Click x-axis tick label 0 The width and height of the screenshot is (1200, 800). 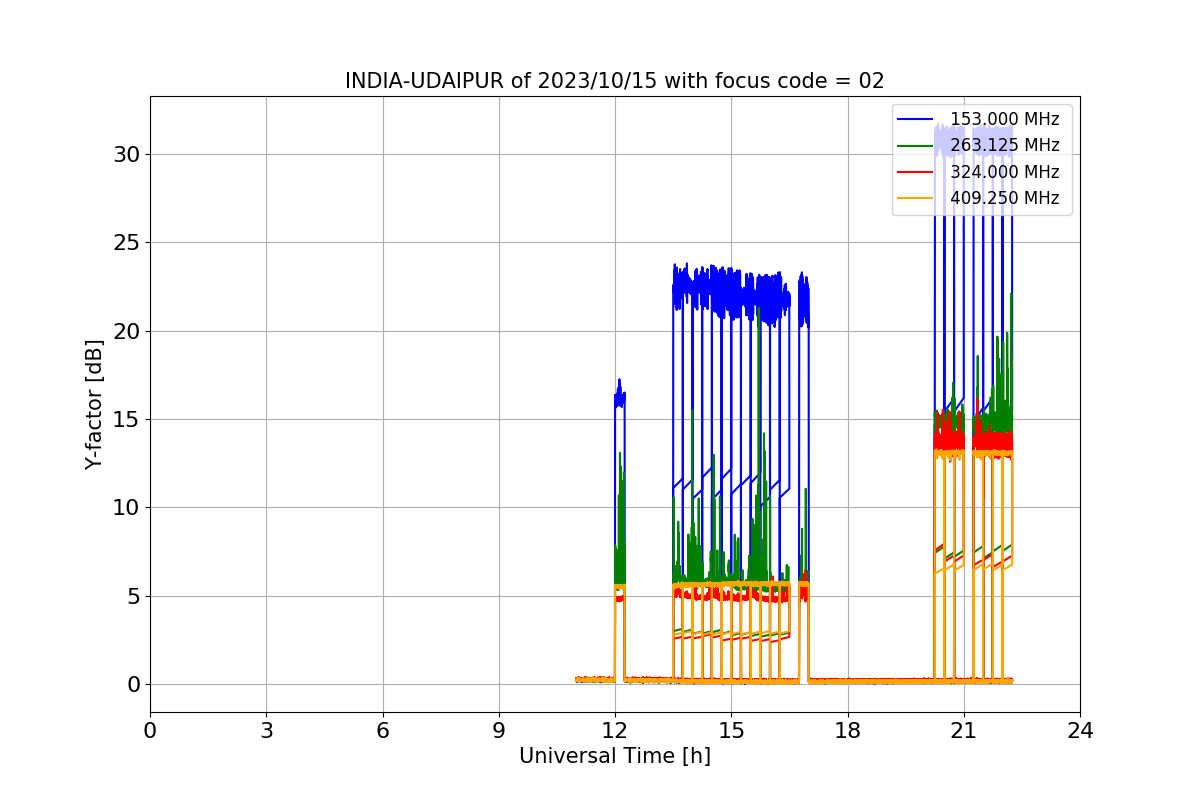(x=150, y=730)
